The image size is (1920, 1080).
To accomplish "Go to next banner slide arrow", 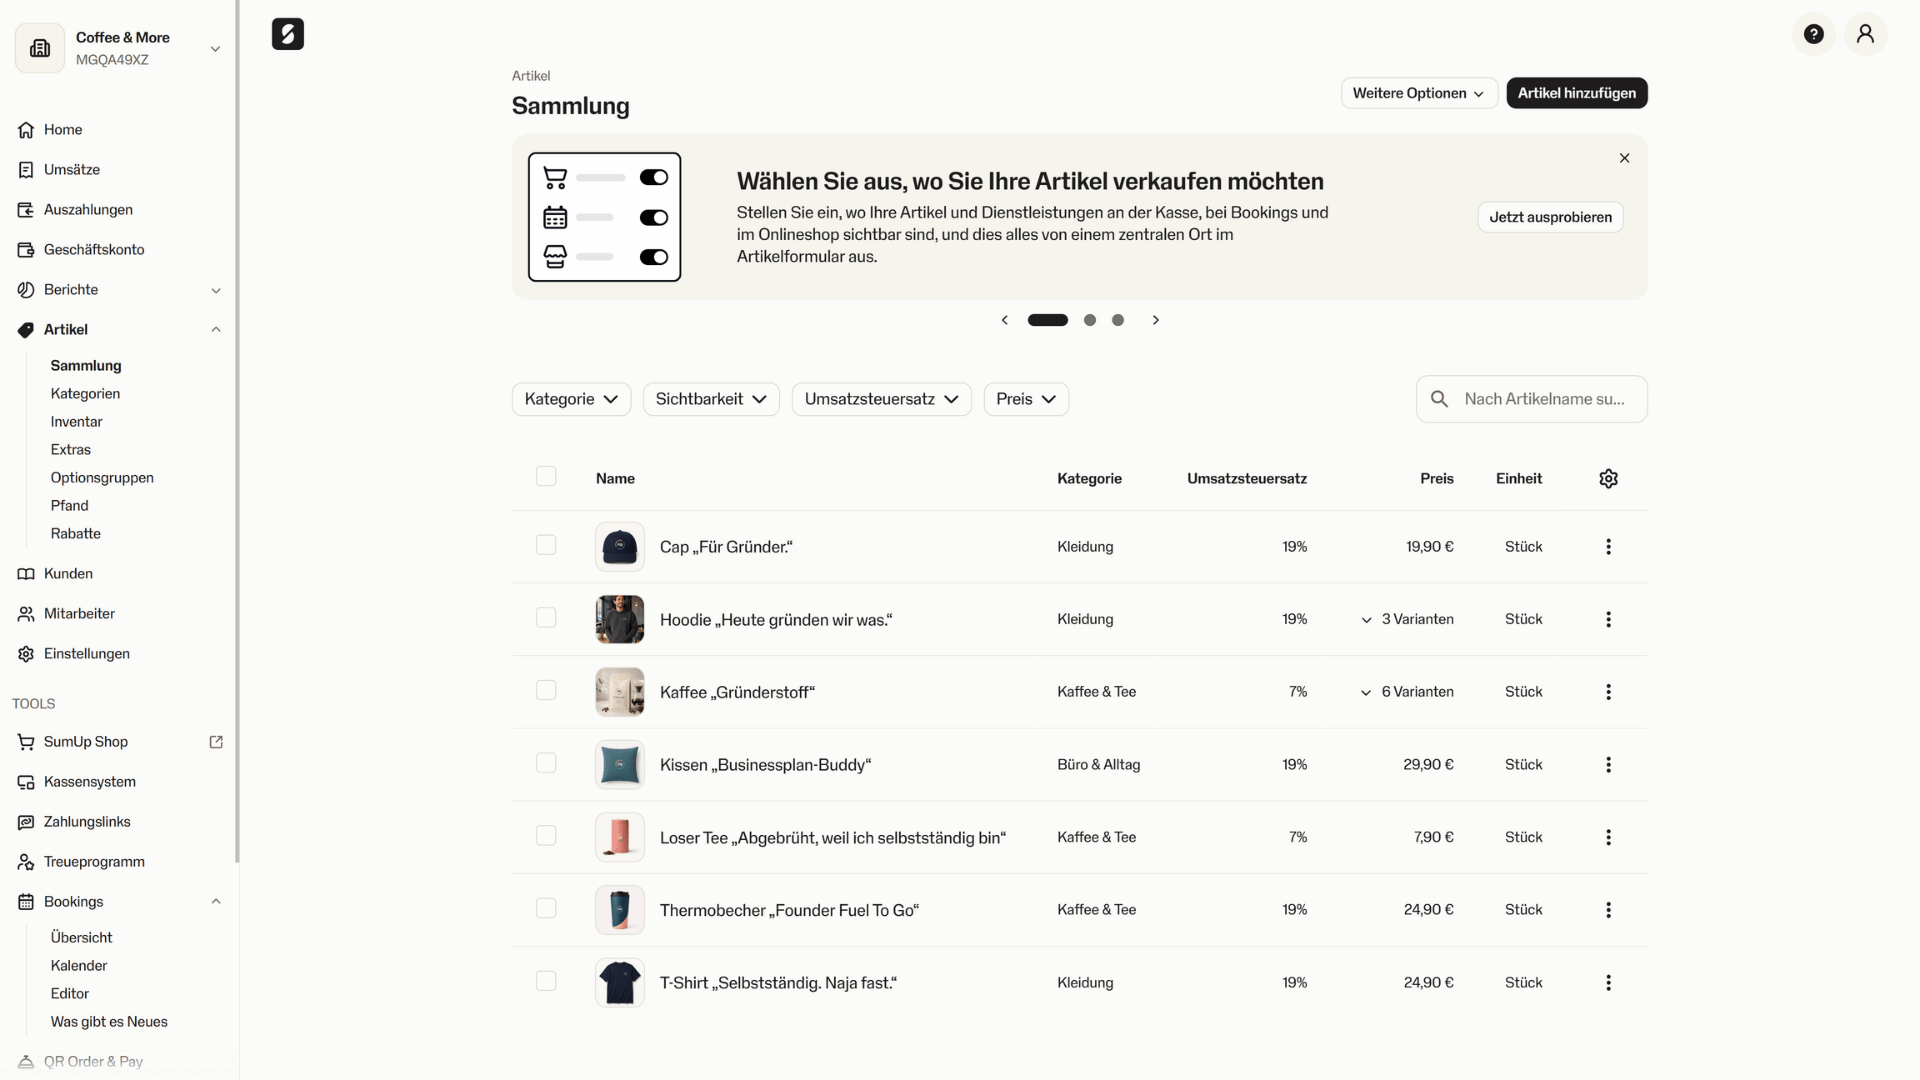I will point(1156,320).
